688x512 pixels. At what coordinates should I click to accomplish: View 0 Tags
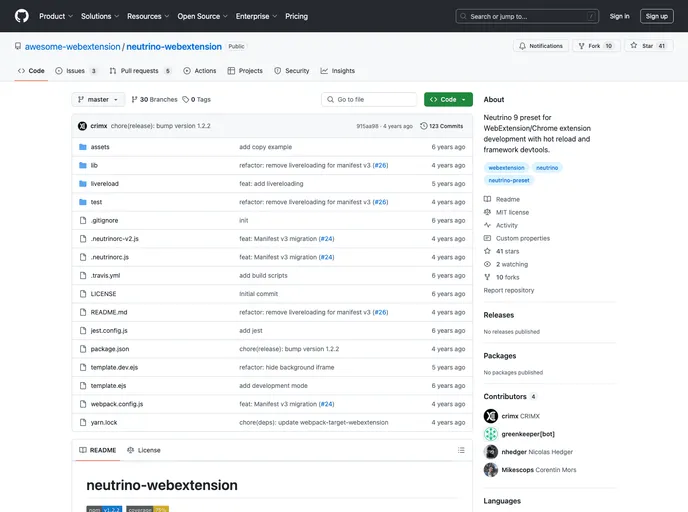[197, 100]
